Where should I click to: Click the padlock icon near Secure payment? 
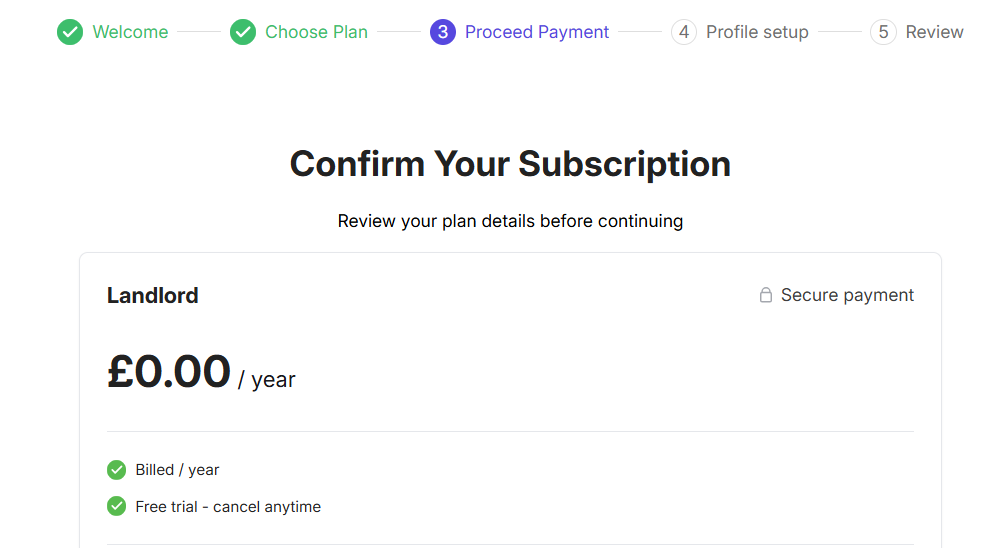[x=766, y=295]
